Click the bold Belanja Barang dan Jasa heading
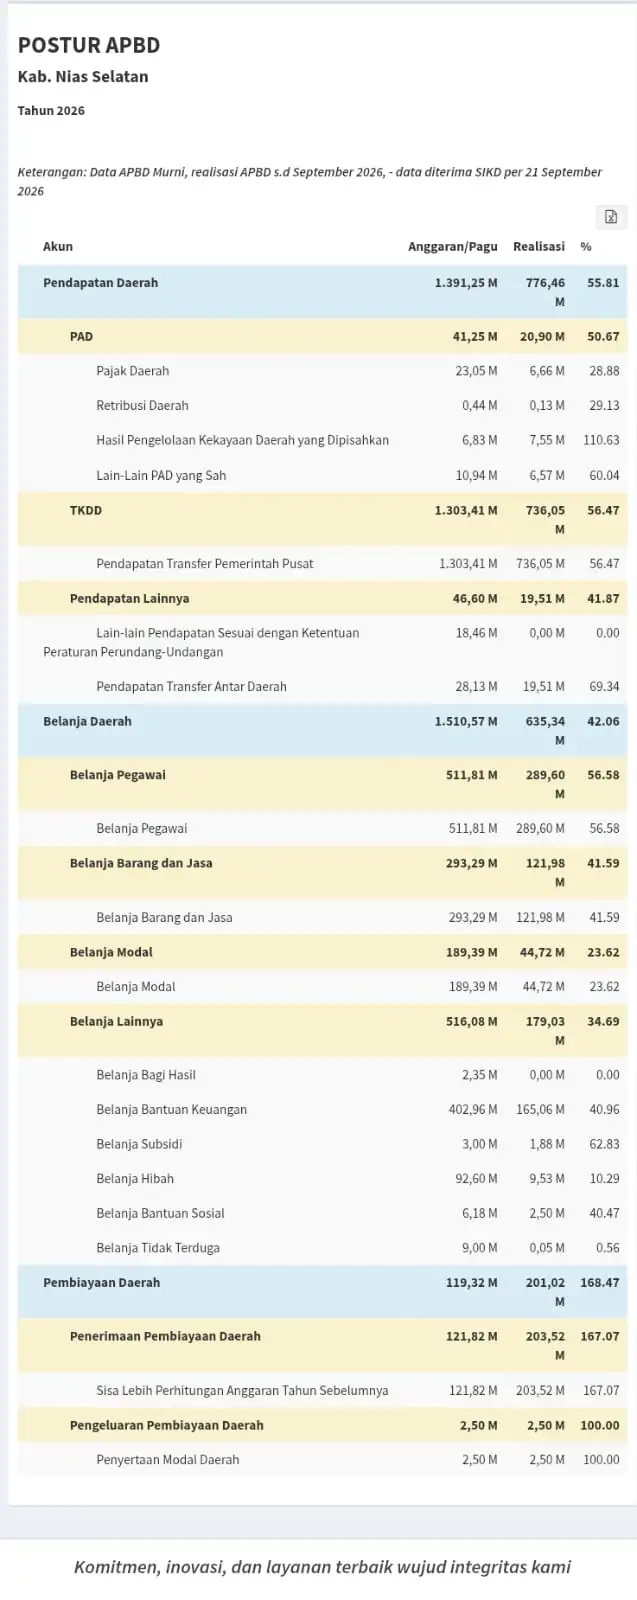The width and height of the screenshot is (637, 1600). pyautogui.click(x=141, y=863)
